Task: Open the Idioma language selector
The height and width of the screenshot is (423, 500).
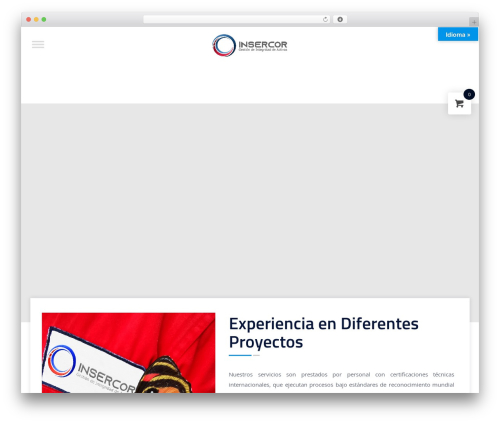Action: pos(458,34)
